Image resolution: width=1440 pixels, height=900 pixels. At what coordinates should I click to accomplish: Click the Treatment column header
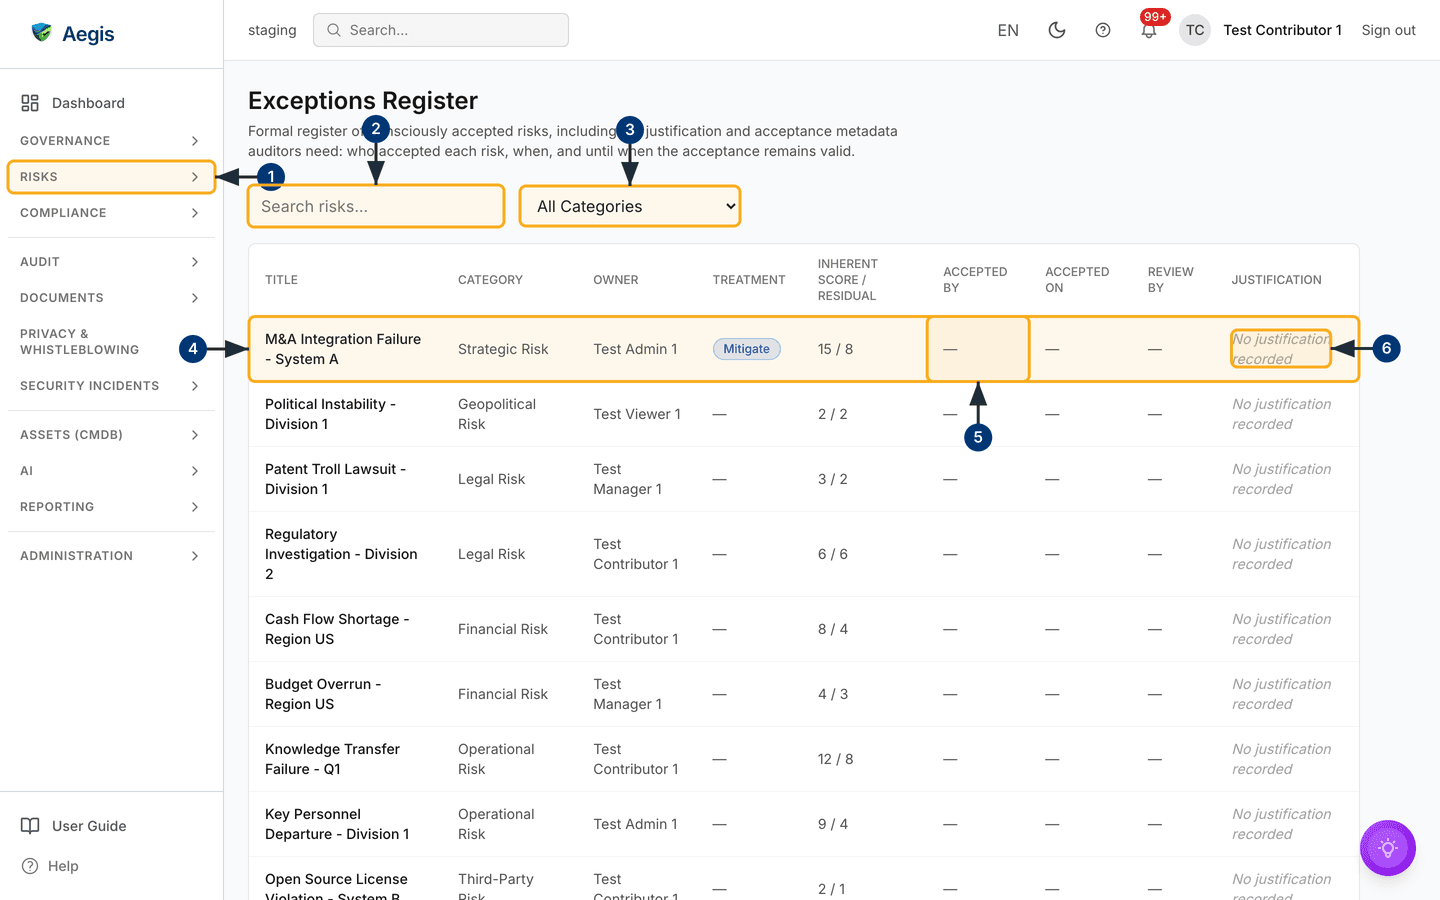tap(749, 280)
